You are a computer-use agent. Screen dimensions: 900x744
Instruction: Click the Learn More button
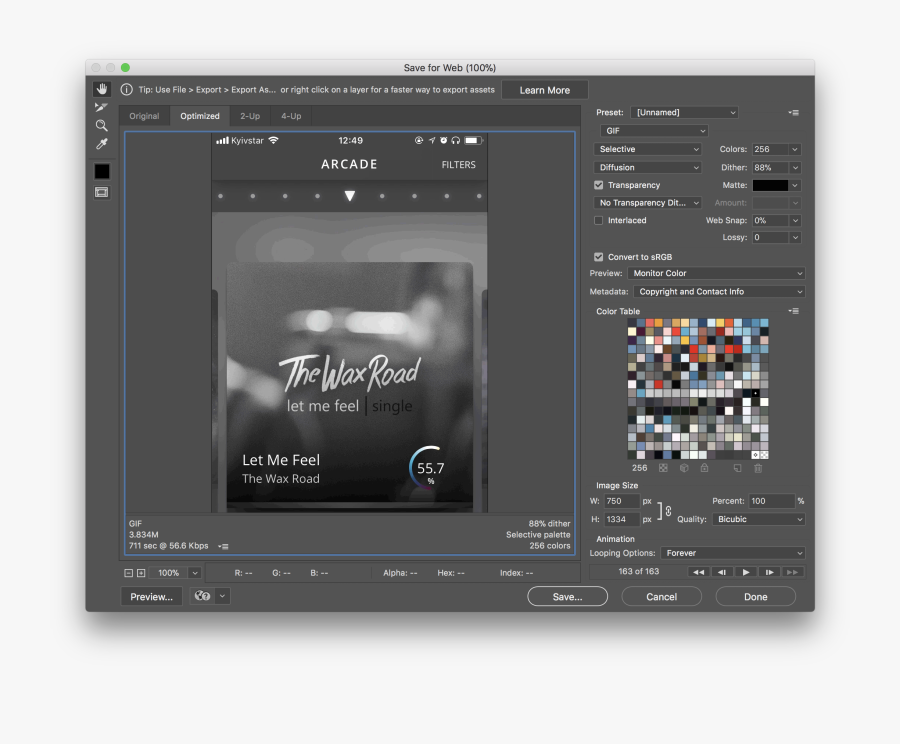click(544, 89)
